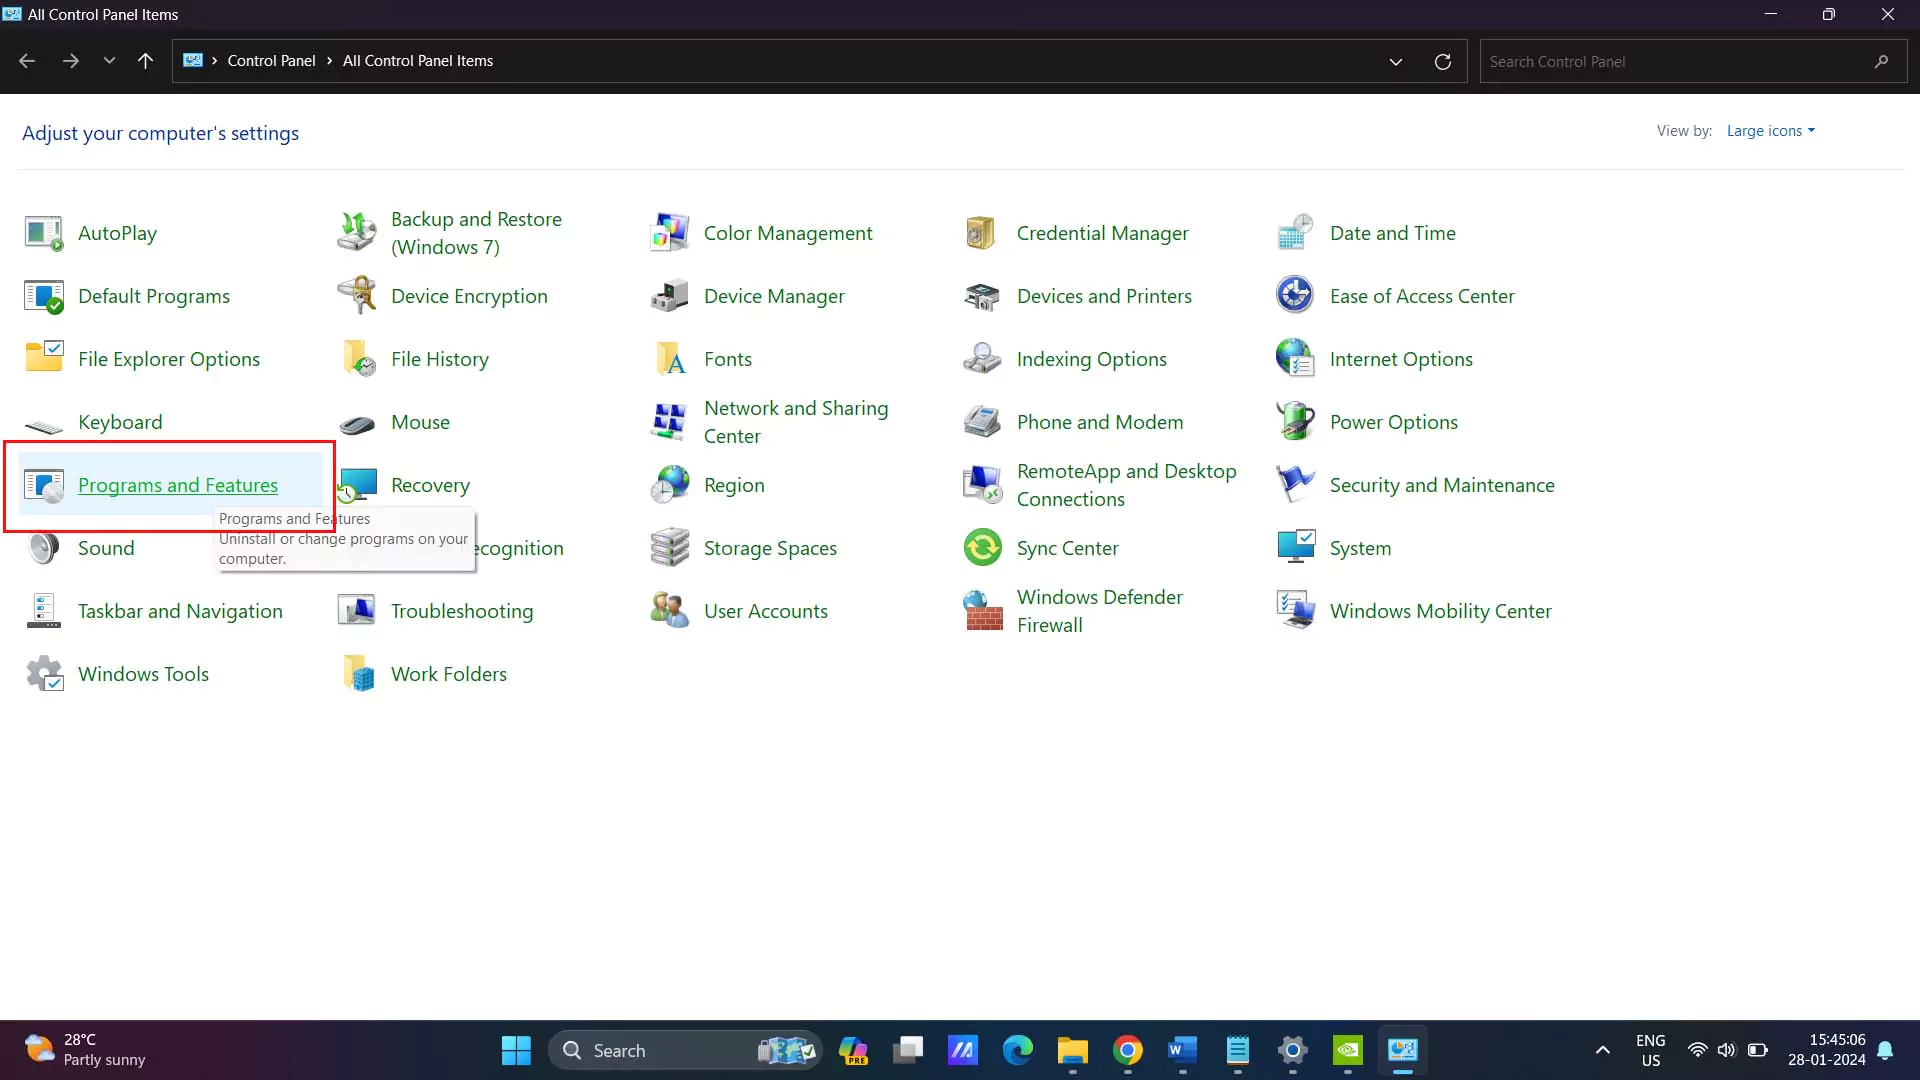Screen dimensions: 1920x1080
Task: Open the Windows Defender Firewall icon
Action: 982,611
